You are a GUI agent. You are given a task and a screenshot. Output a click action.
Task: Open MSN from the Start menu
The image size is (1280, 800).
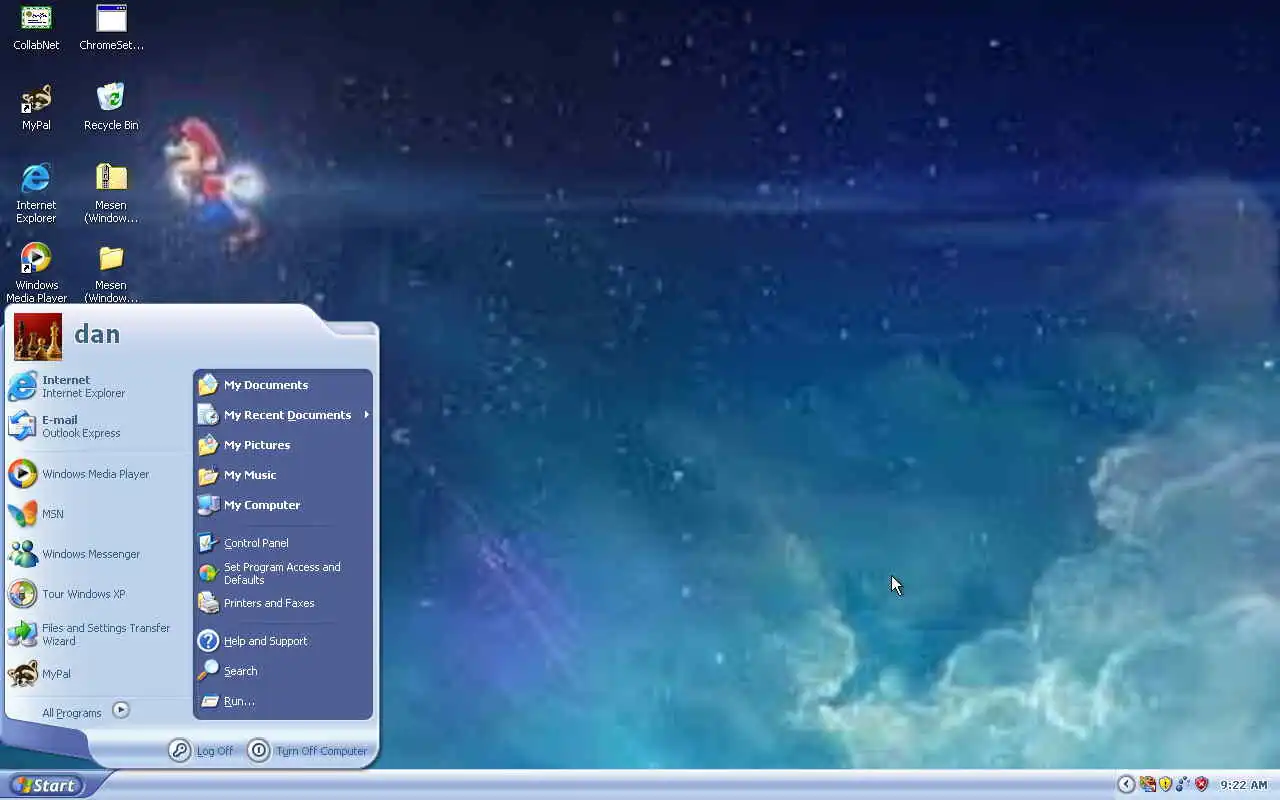98,514
